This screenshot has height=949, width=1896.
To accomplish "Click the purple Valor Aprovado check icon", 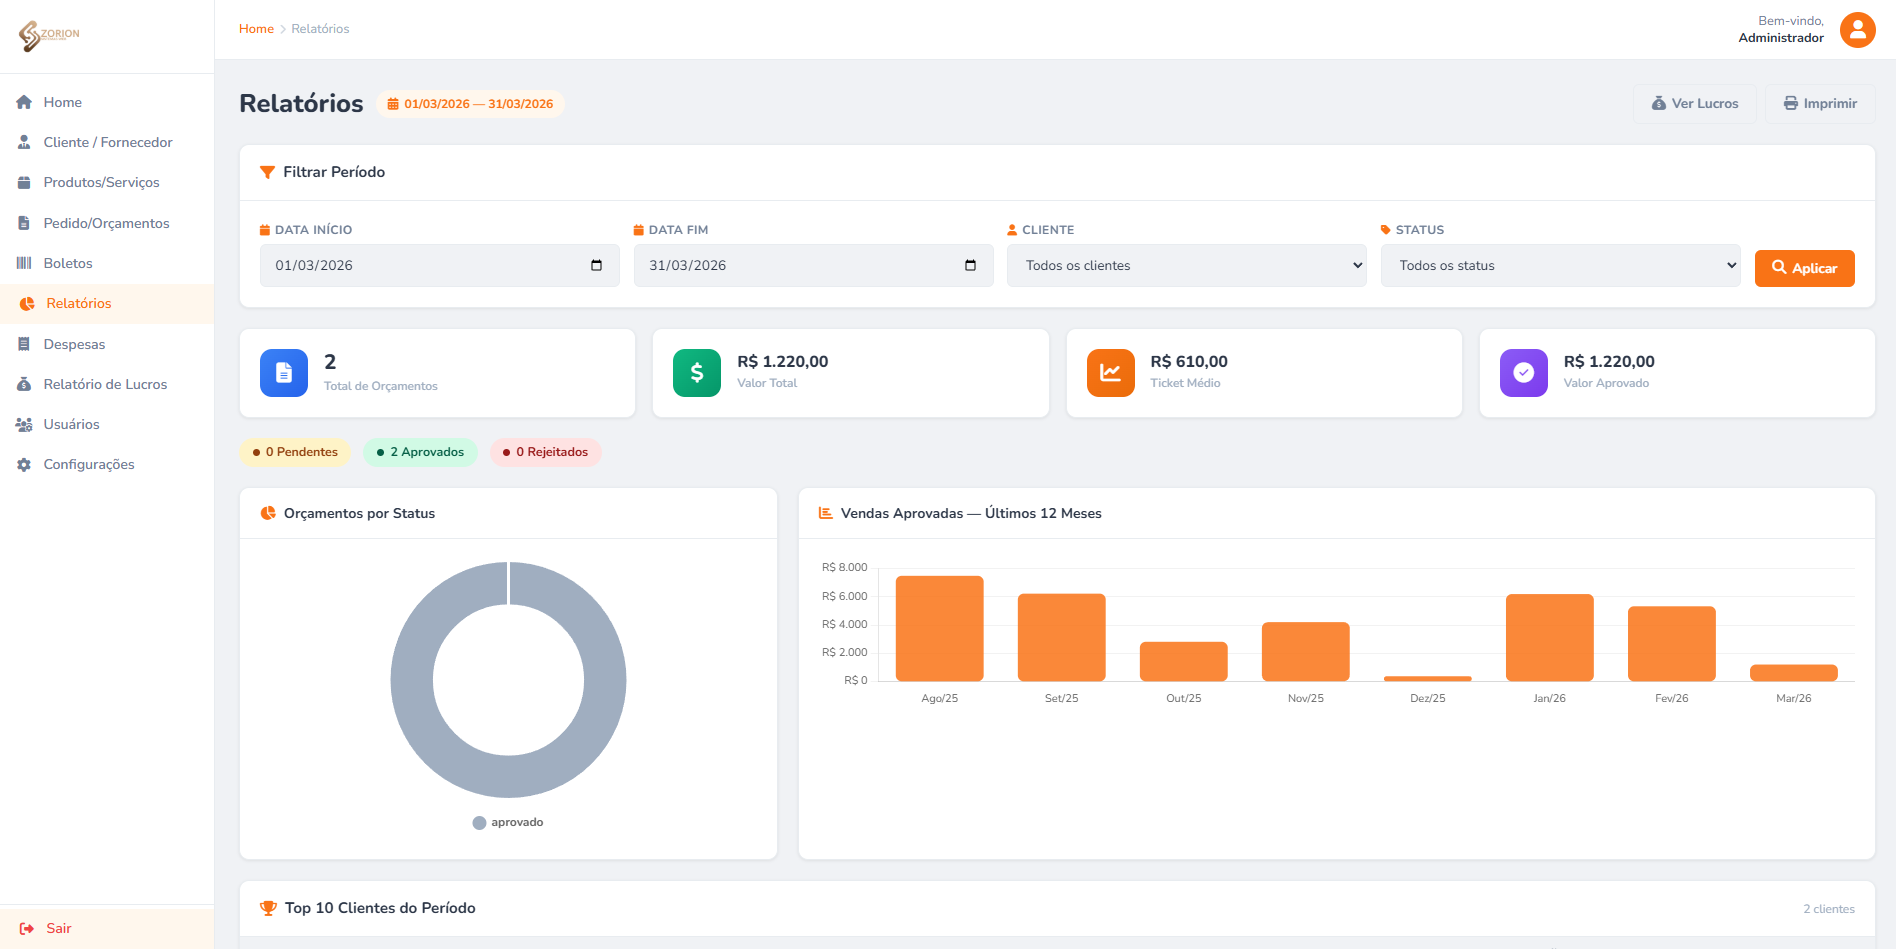I will tap(1523, 373).
